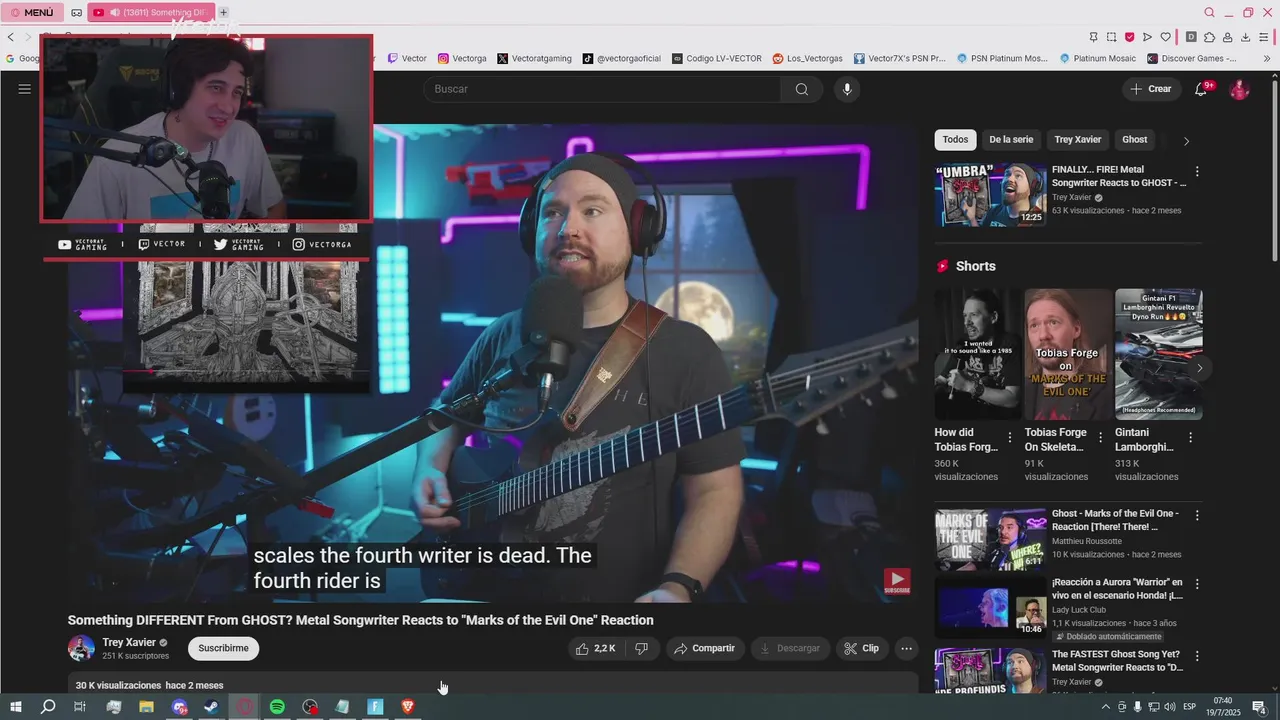The width and height of the screenshot is (1280, 720).
Task: Open the Vectoratgaming bookmark
Action: (534, 58)
